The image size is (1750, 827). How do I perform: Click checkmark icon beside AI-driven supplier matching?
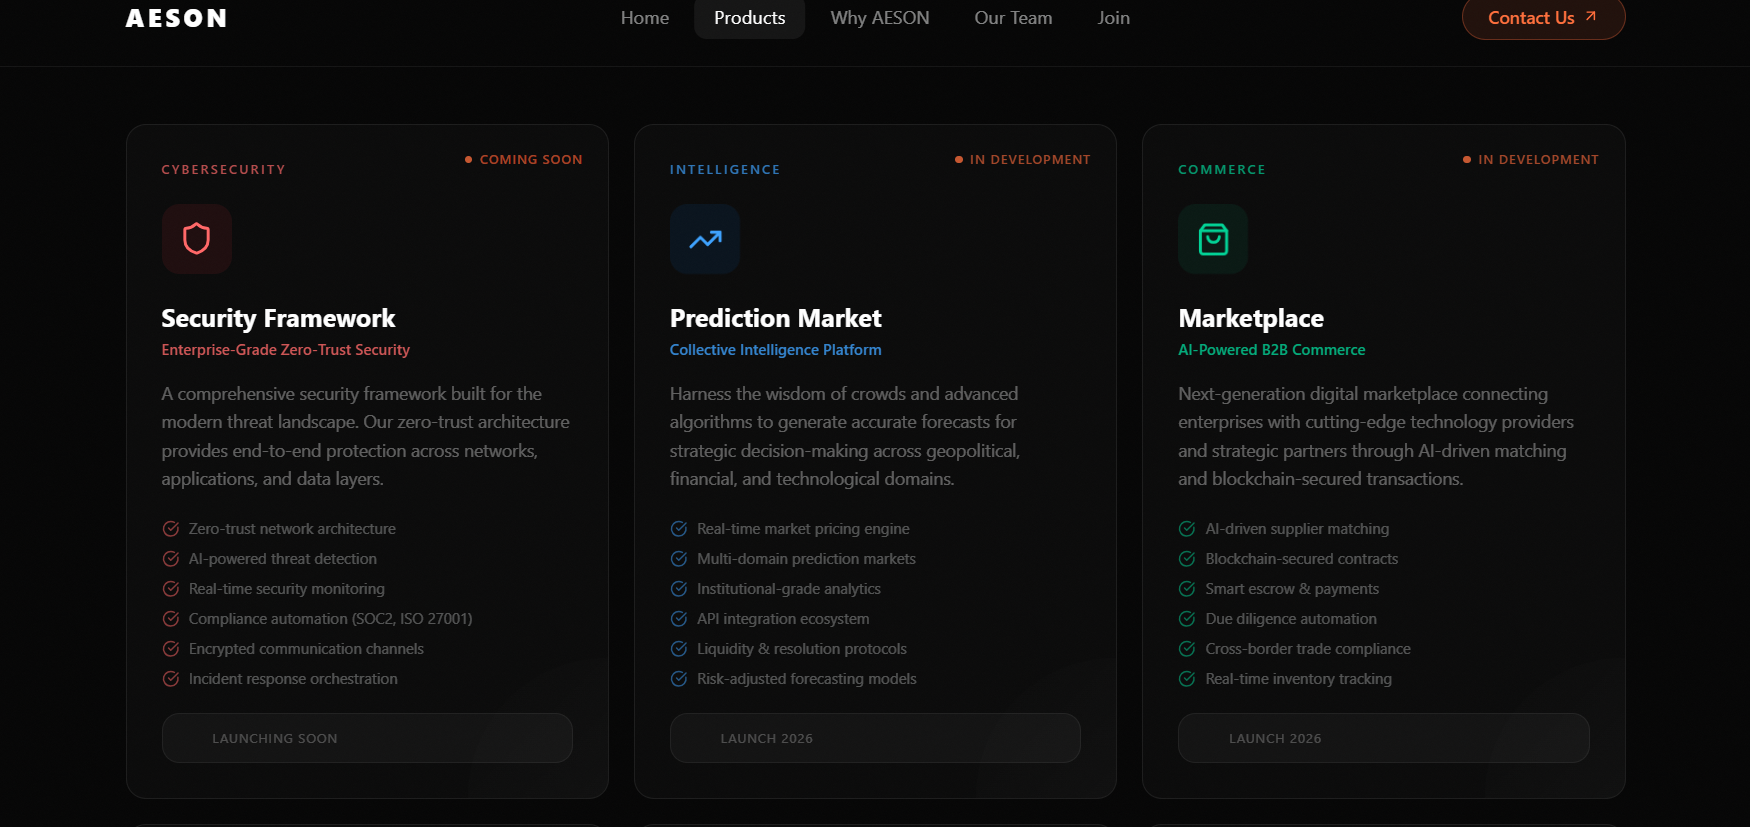pos(1187,529)
